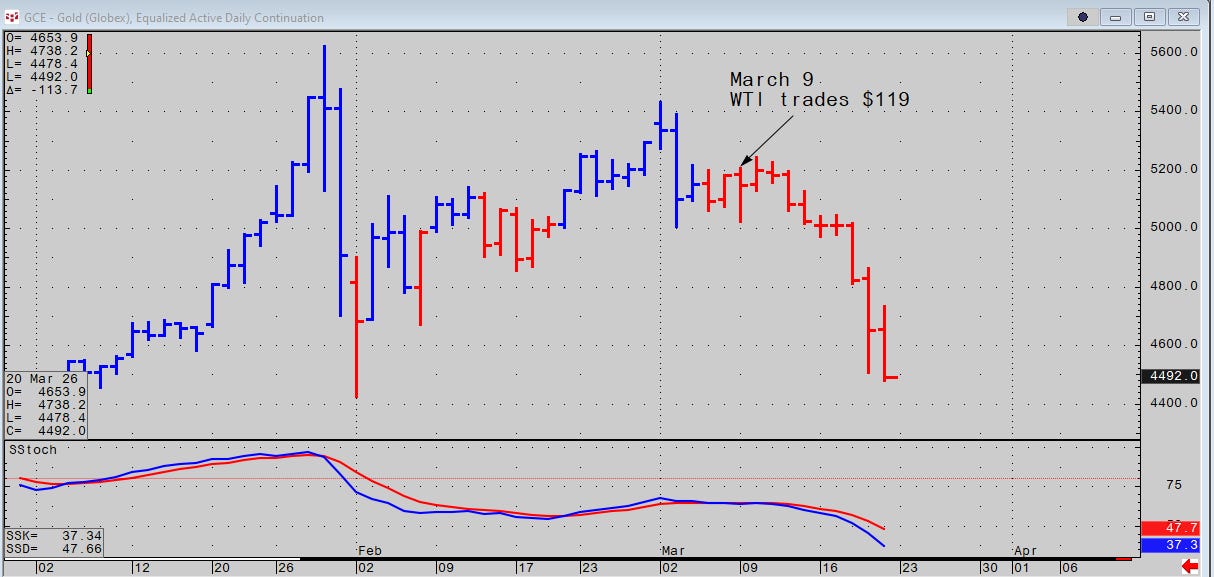Image resolution: width=1214 pixels, height=577 pixels.
Task: Click the SSD= 47.66 readout
Action: click(x=52, y=549)
